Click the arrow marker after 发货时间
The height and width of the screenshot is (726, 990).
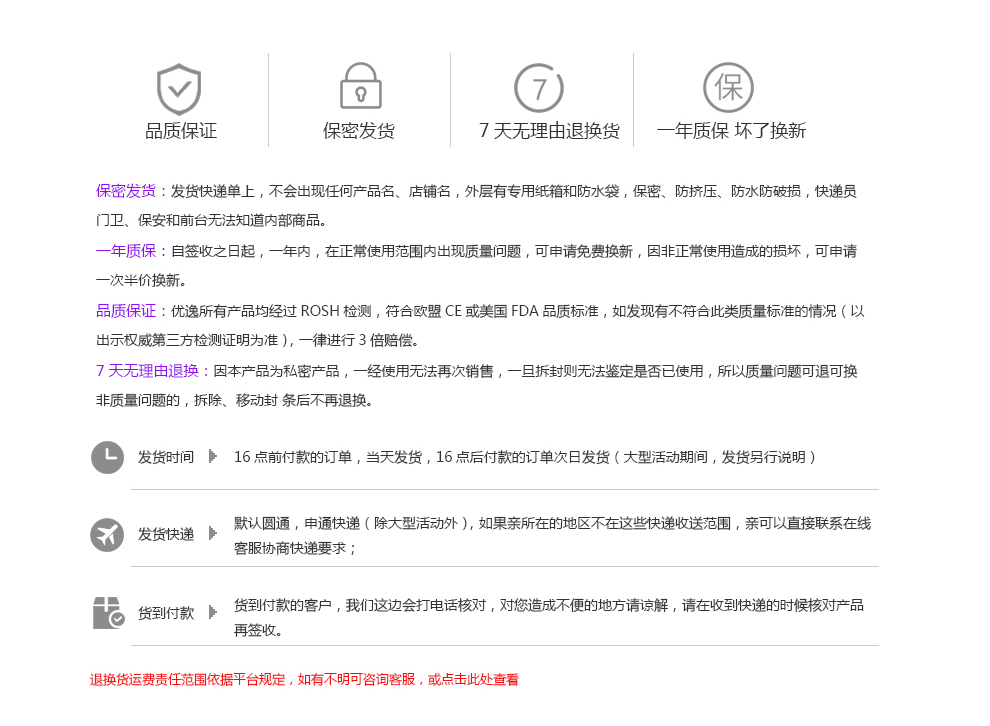click(x=212, y=457)
